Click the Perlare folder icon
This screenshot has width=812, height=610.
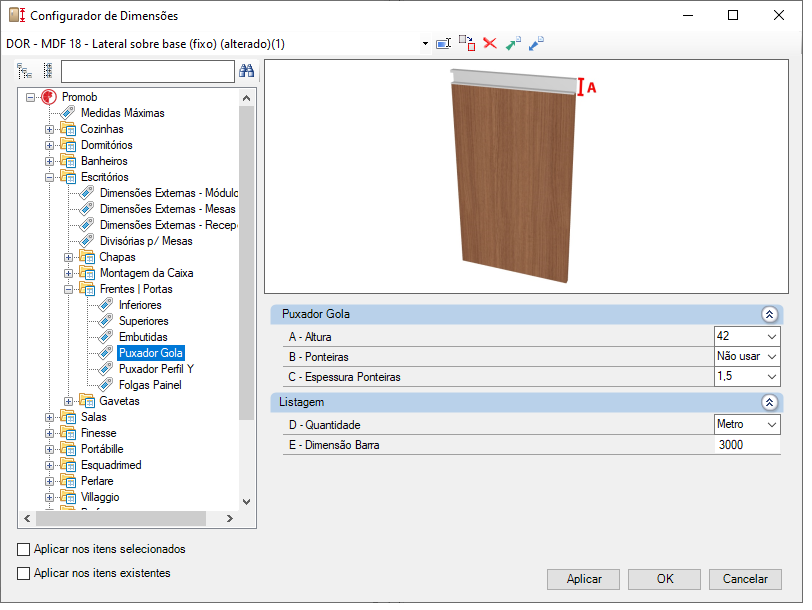click(x=68, y=481)
